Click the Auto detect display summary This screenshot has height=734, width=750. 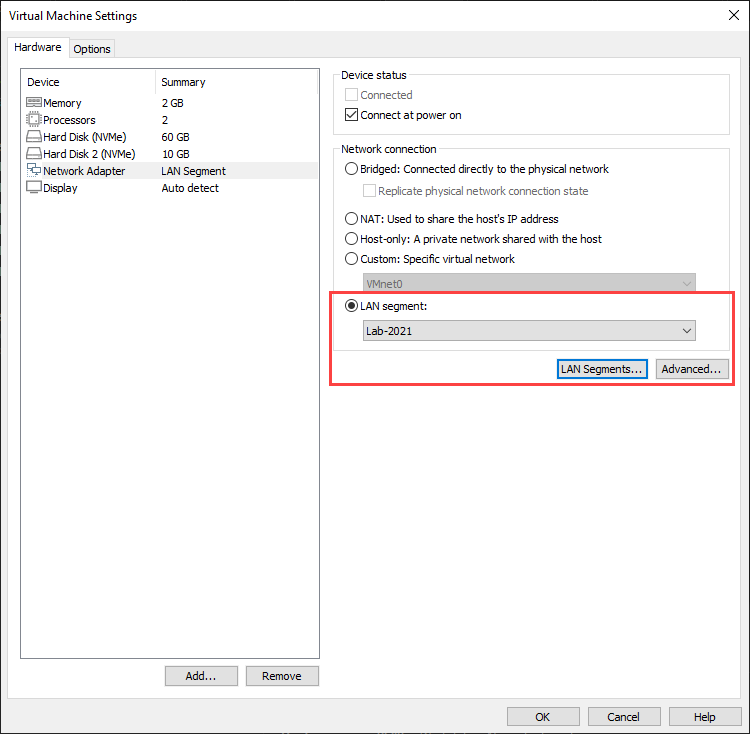pos(190,188)
